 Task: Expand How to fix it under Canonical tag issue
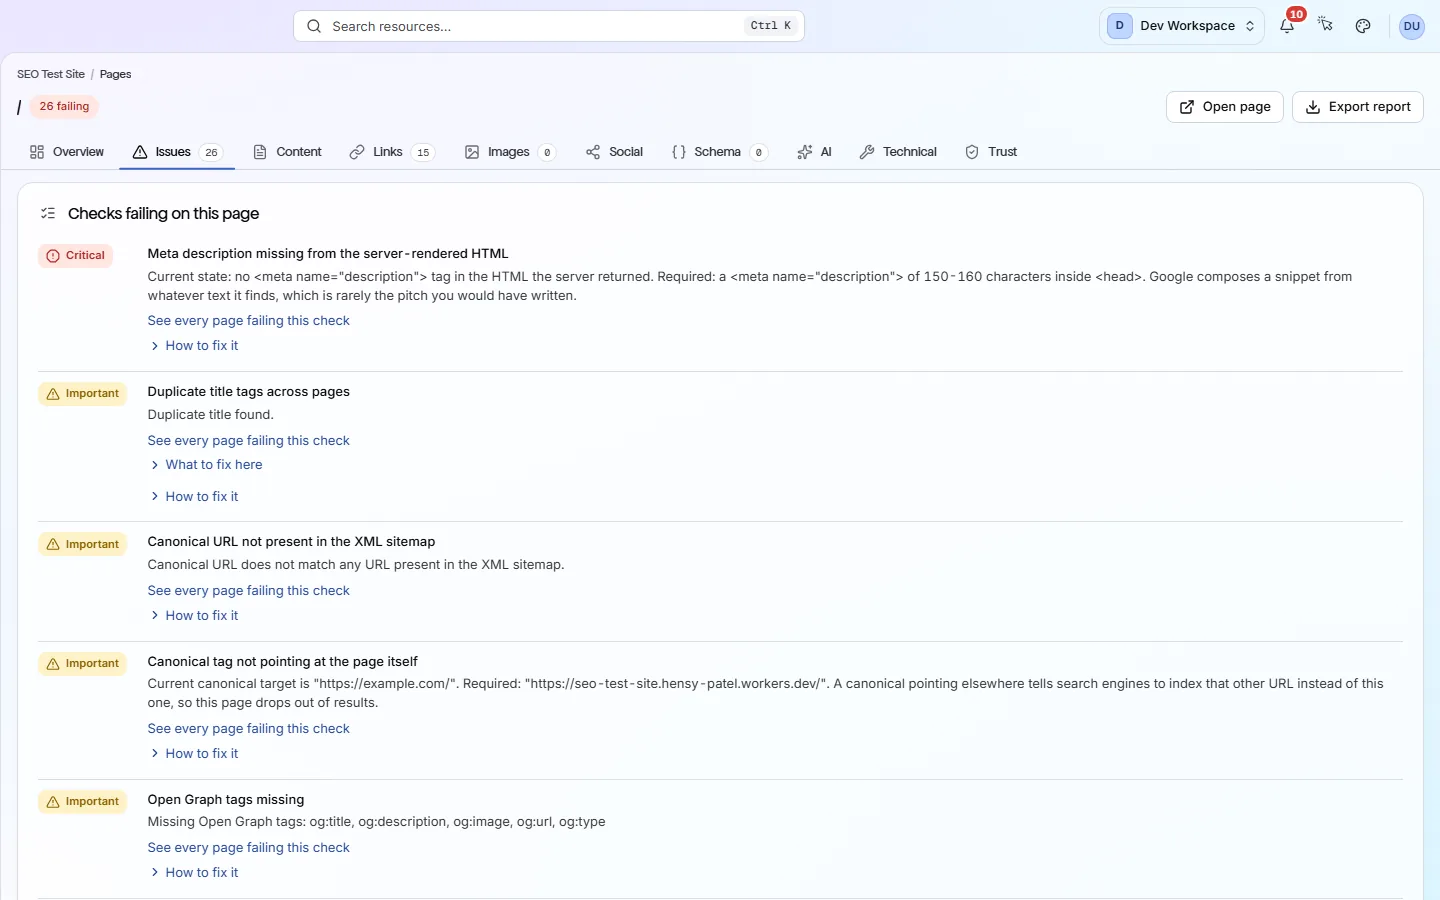(194, 754)
